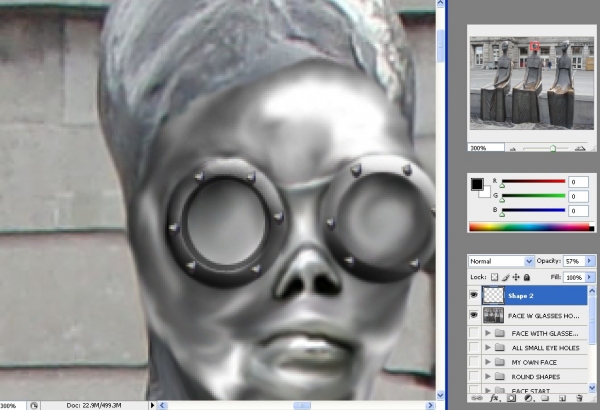Click Navigator zoom out icon
Viewport: 600px width, 410px height.
click(x=513, y=149)
